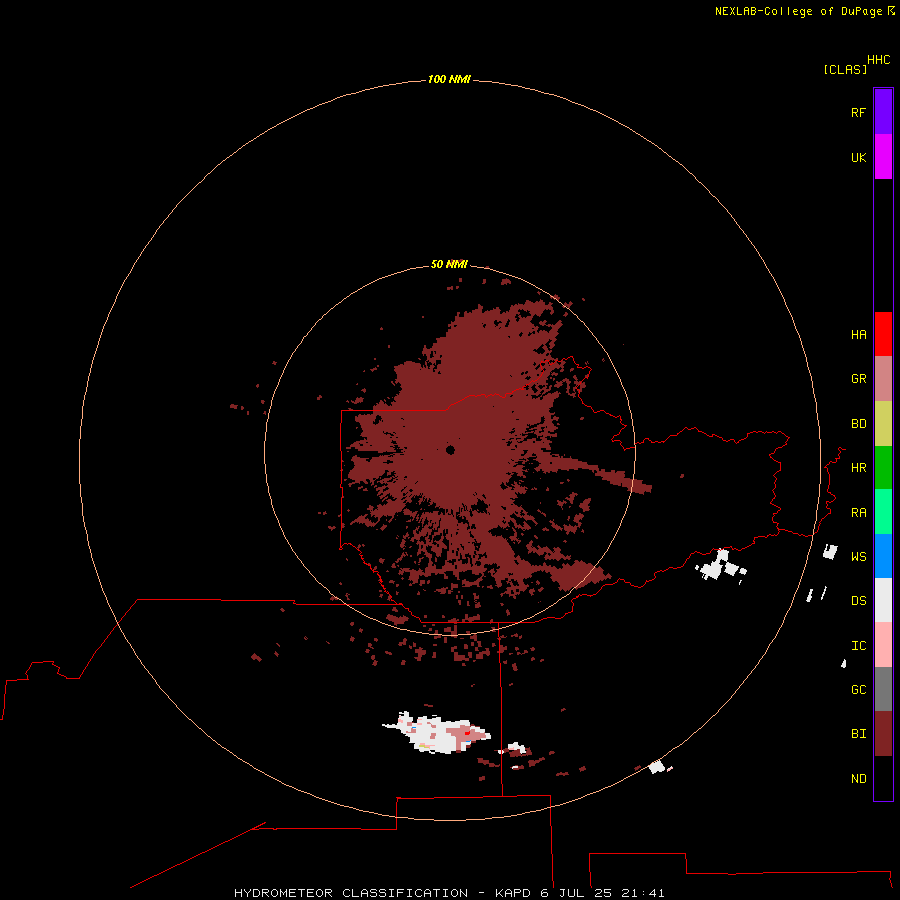Click the GR legend label
Screen dimensions: 900x900
(858, 379)
